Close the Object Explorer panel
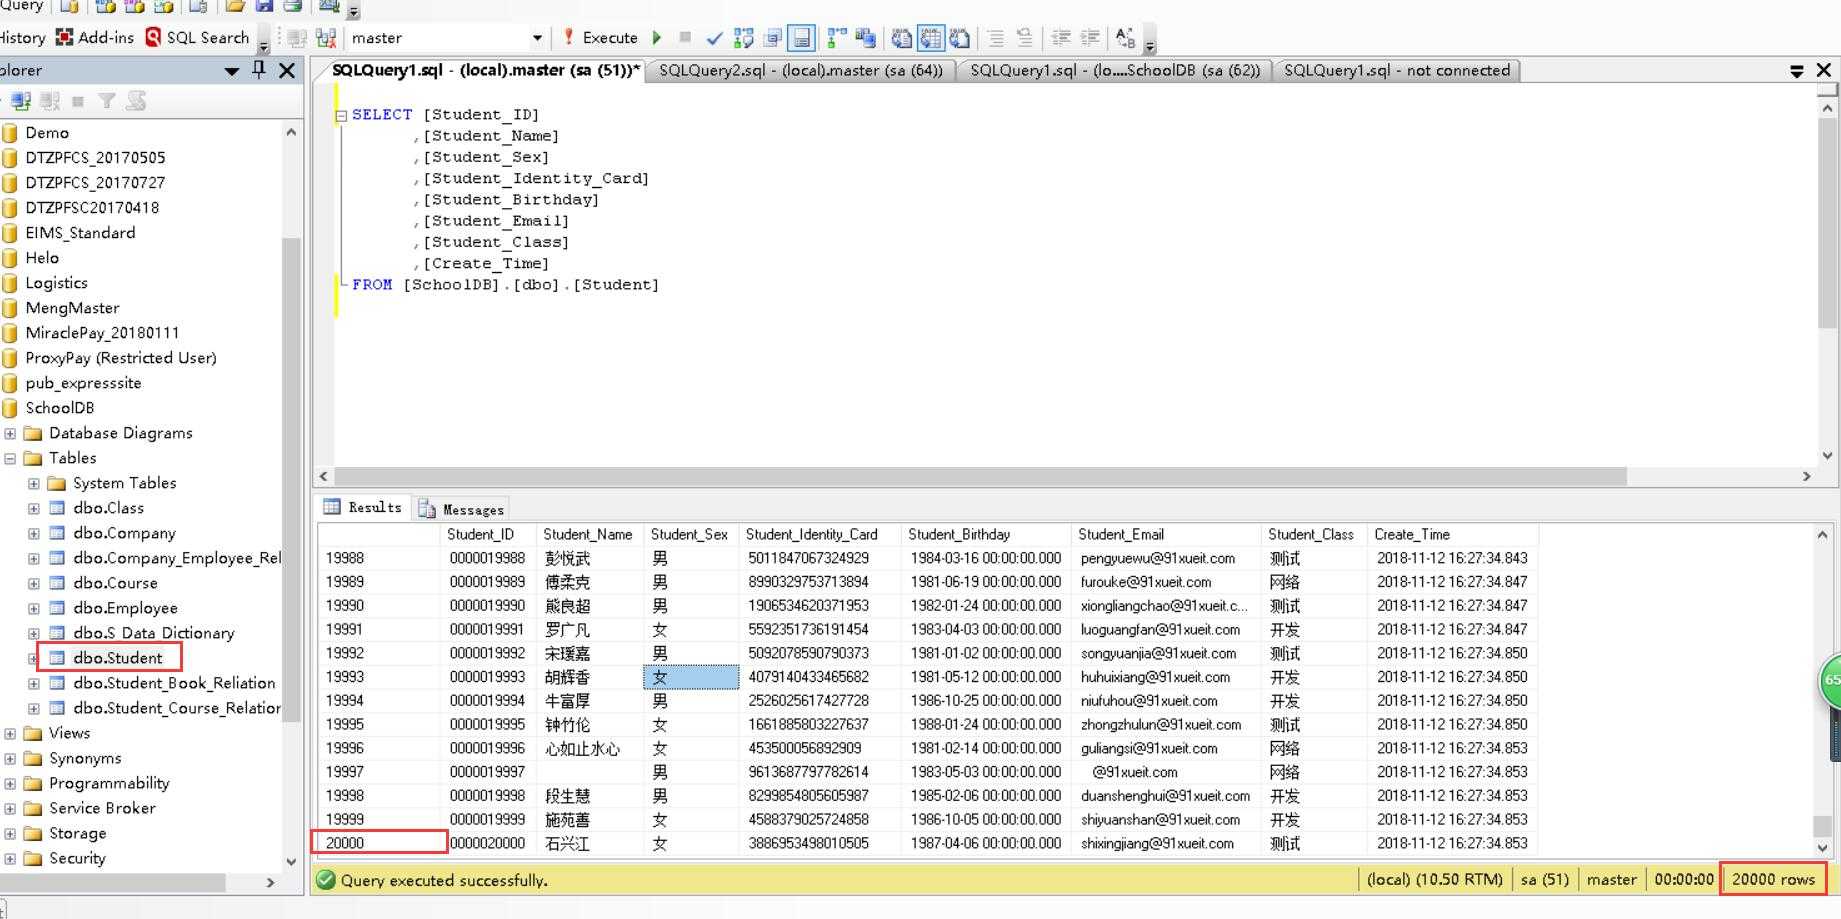The width and height of the screenshot is (1841, 919). (x=287, y=70)
